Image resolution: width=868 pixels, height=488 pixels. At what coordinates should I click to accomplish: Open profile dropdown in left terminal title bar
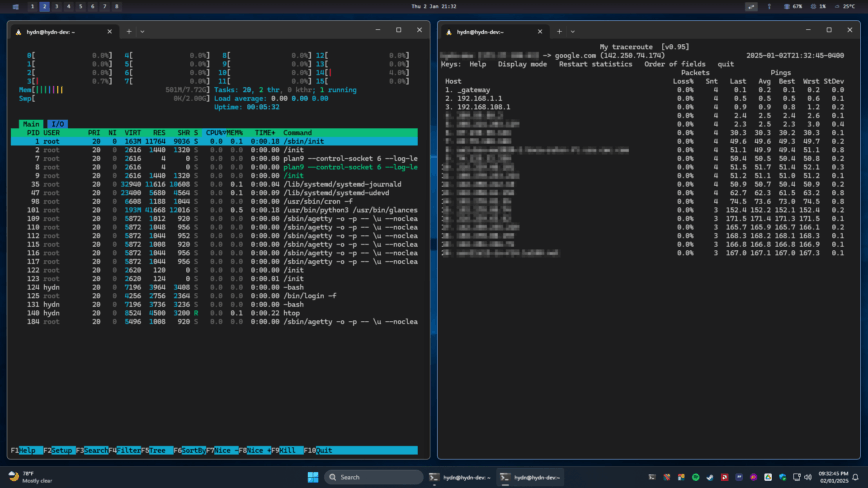click(x=142, y=32)
